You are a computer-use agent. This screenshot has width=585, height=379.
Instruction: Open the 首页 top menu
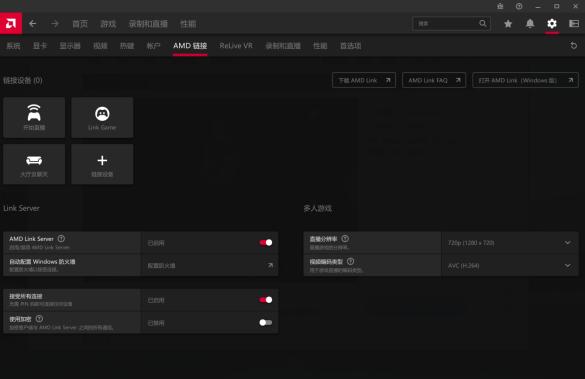(80, 24)
